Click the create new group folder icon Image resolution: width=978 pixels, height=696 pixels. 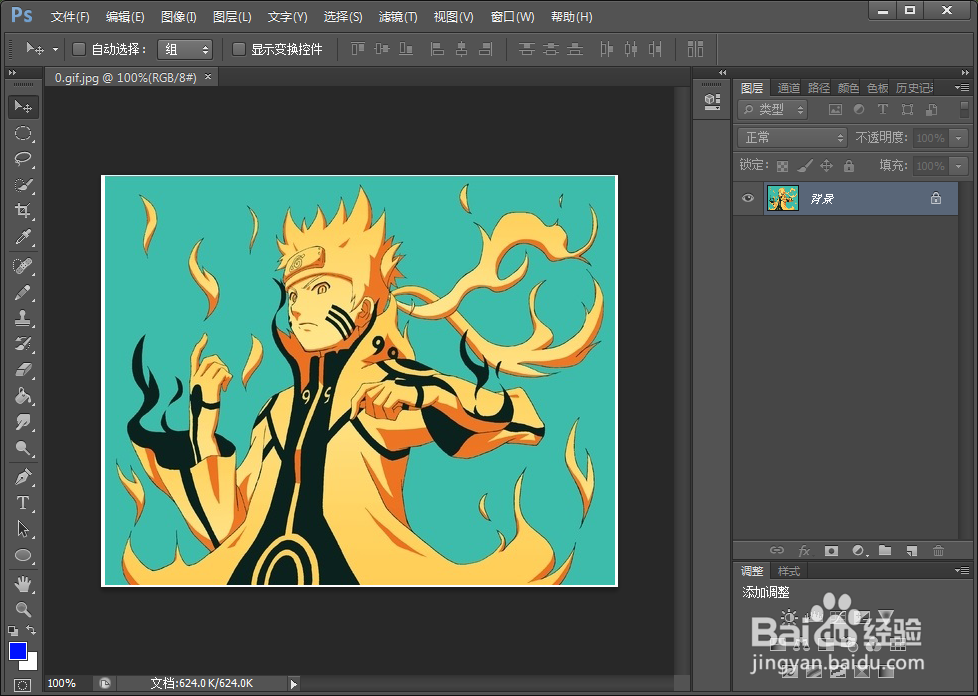(x=884, y=551)
